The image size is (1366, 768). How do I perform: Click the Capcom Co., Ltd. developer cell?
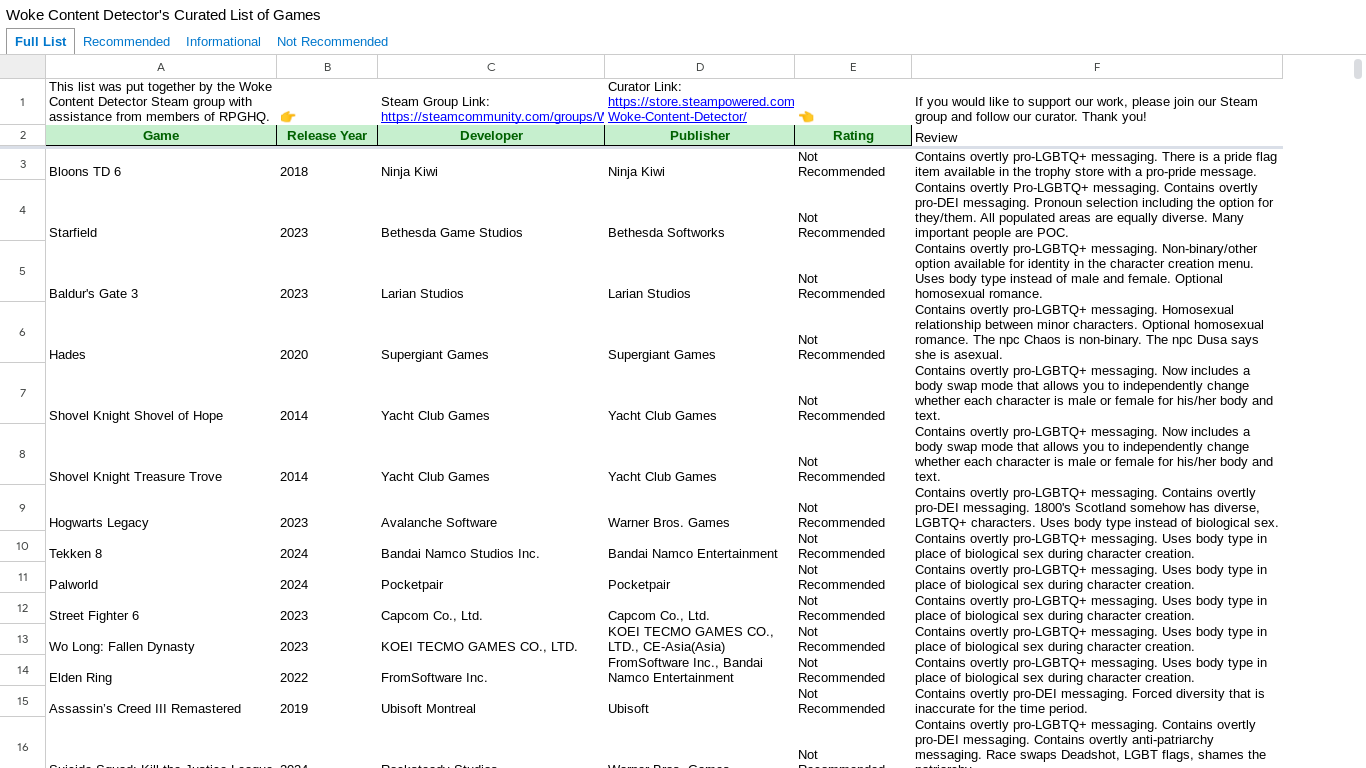tap(491, 608)
